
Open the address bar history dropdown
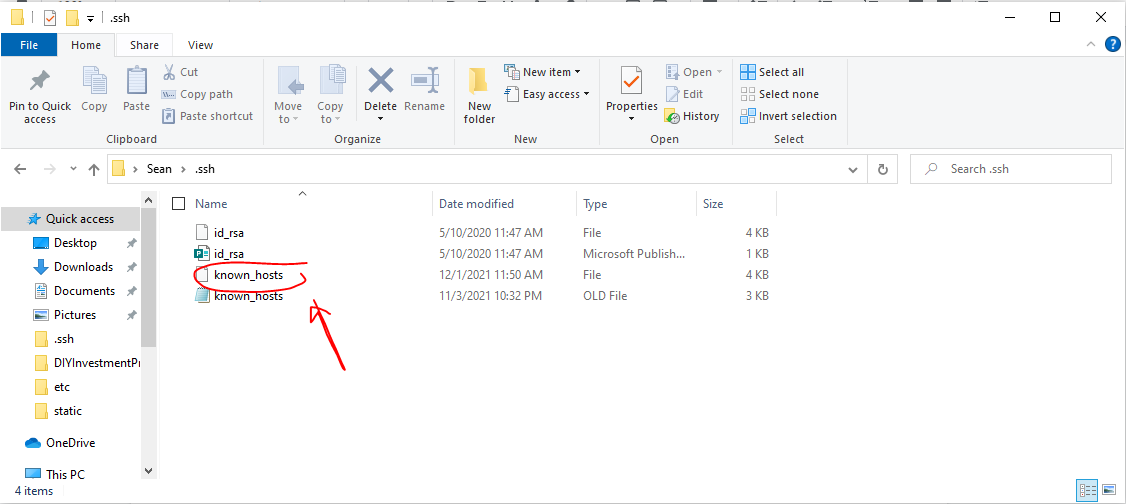coord(852,169)
